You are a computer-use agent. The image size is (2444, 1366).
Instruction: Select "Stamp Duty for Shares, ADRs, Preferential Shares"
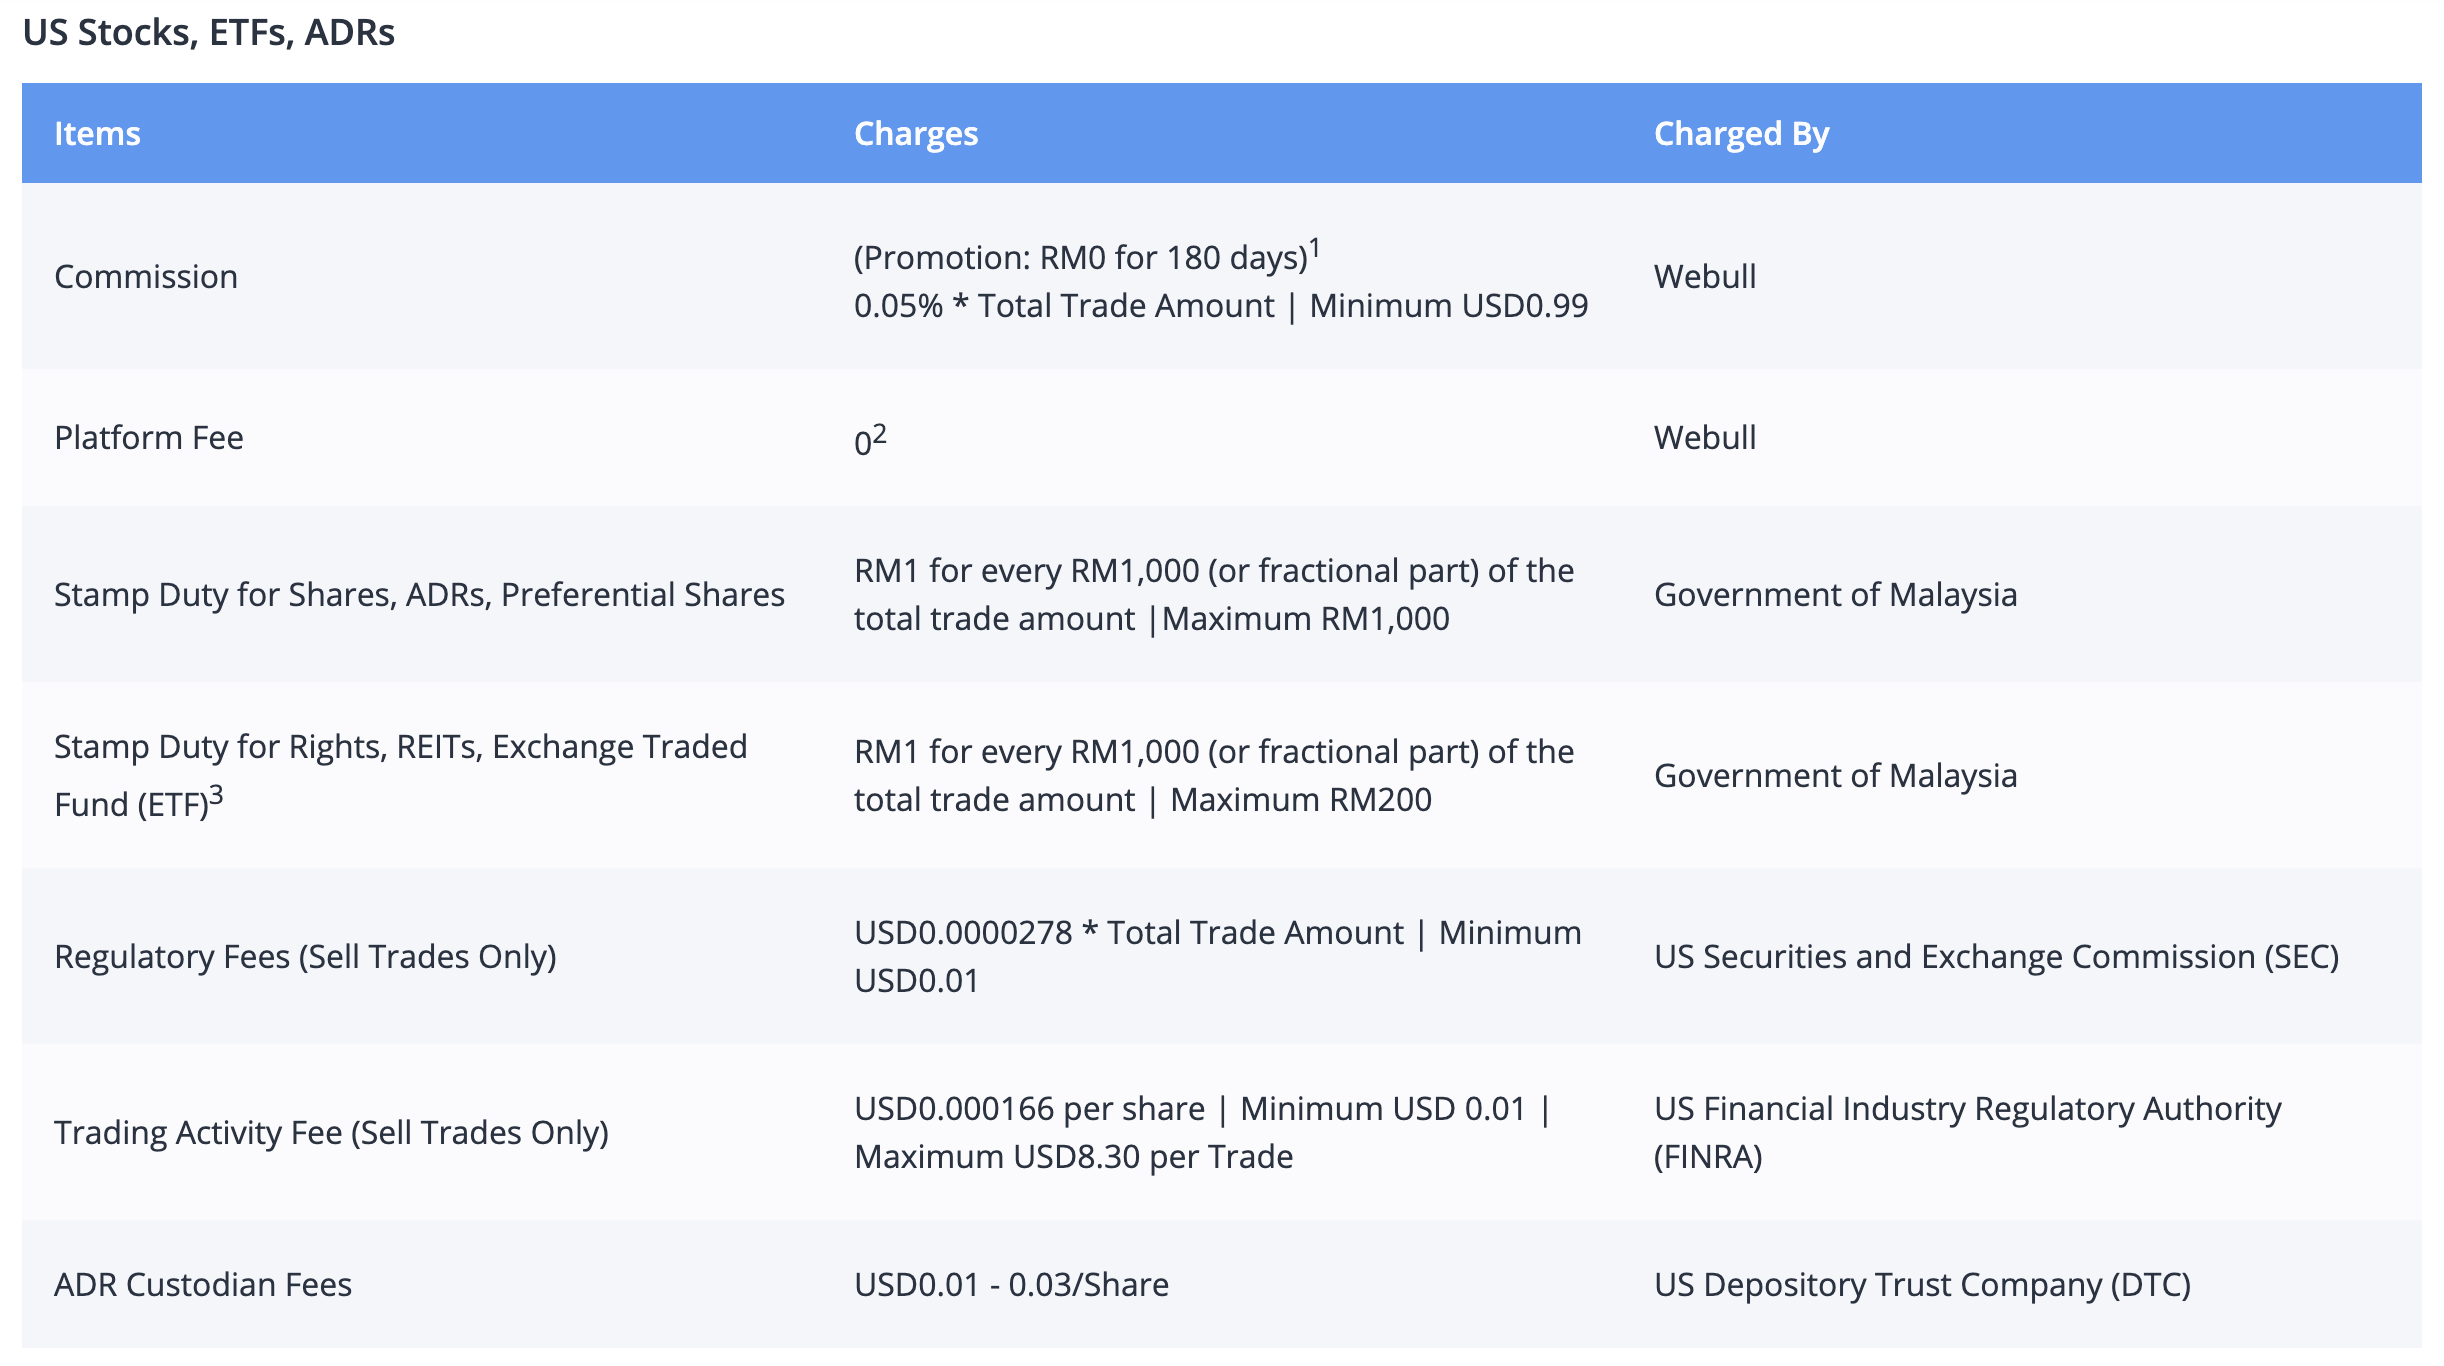tap(419, 595)
